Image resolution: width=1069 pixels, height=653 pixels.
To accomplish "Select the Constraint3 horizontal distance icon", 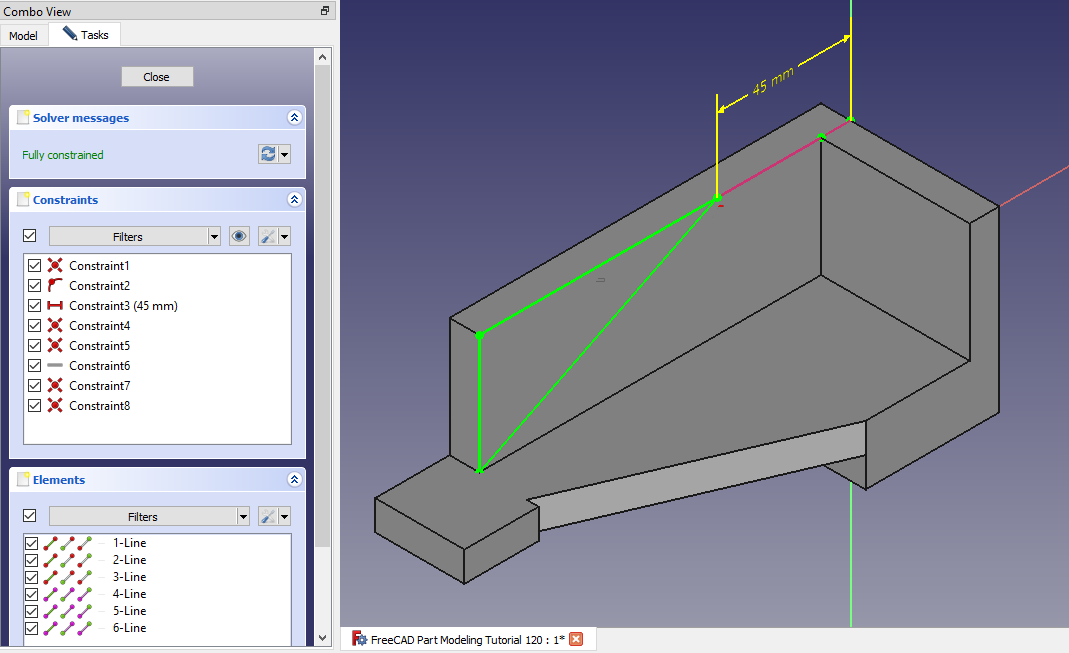I will 55,306.
